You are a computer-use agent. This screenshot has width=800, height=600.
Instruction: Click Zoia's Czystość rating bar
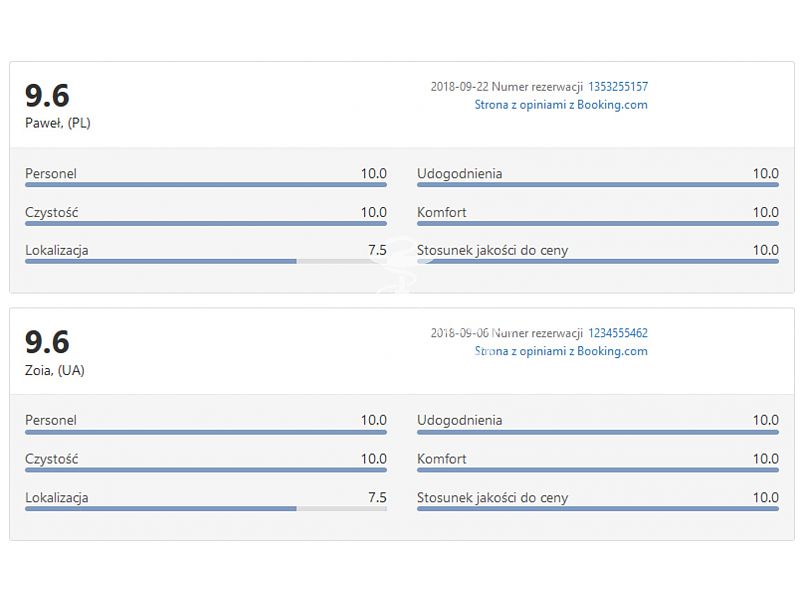pos(206,470)
